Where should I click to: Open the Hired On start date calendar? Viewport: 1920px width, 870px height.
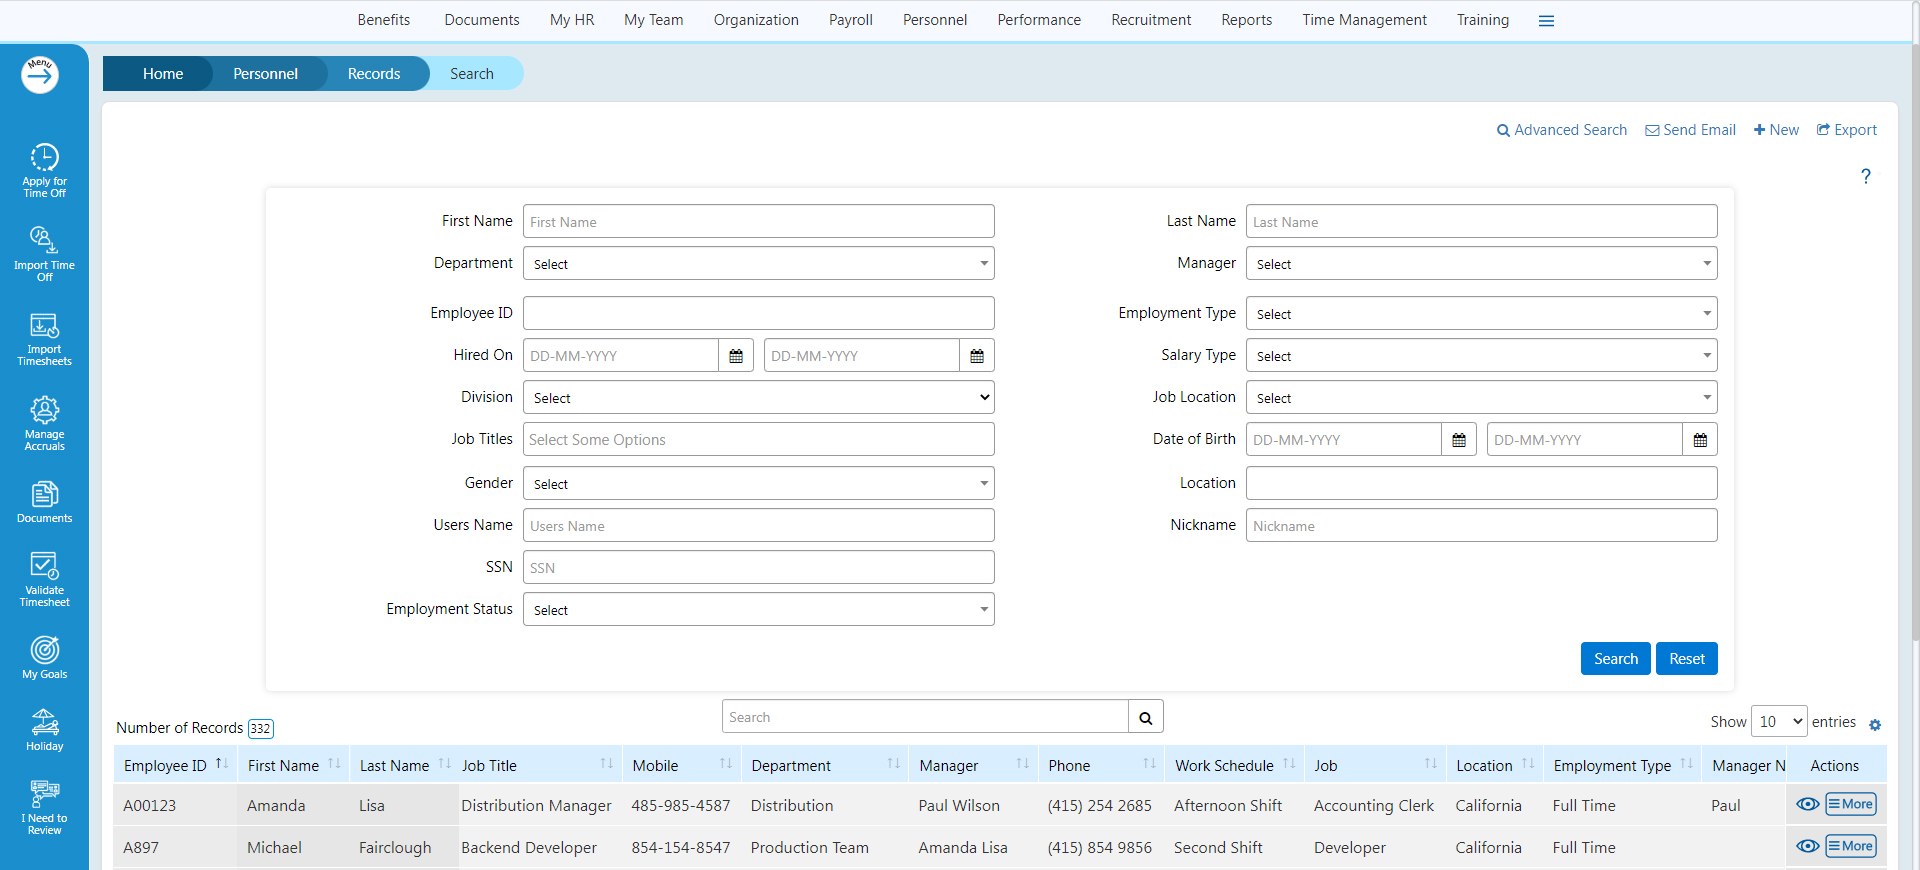click(x=736, y=356)
